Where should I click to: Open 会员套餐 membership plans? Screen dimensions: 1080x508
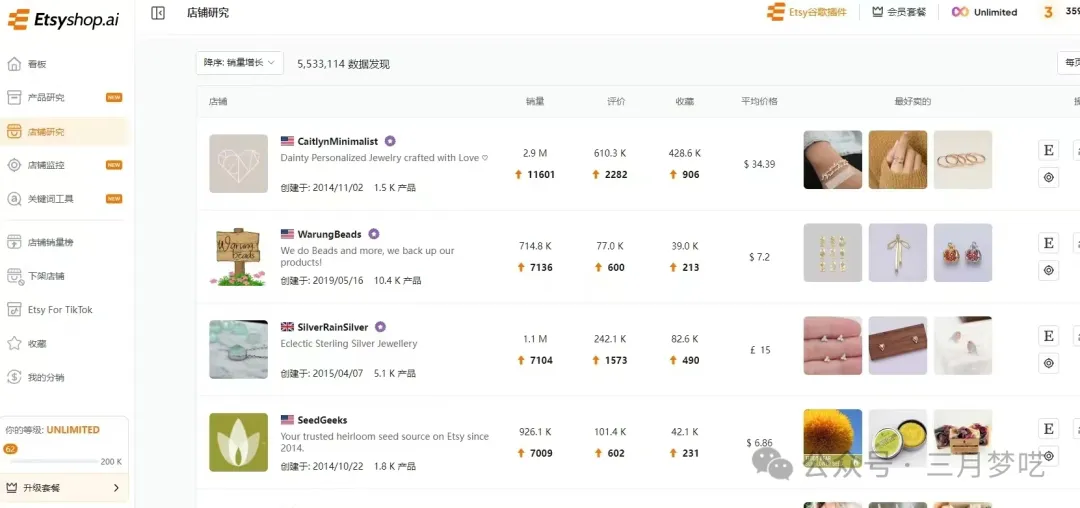(x=899, y=12)
